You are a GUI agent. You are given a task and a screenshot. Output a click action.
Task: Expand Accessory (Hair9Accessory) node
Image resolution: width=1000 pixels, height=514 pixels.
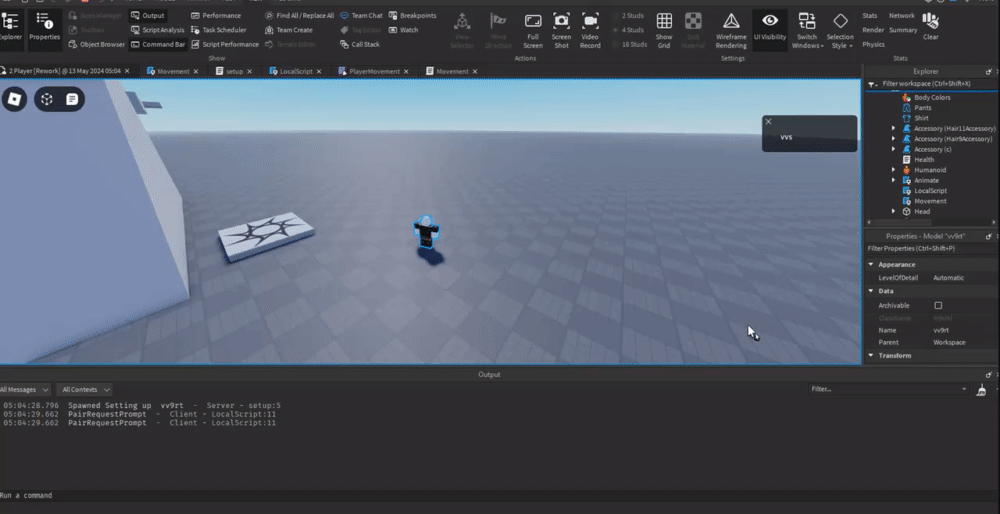[893, 139]
